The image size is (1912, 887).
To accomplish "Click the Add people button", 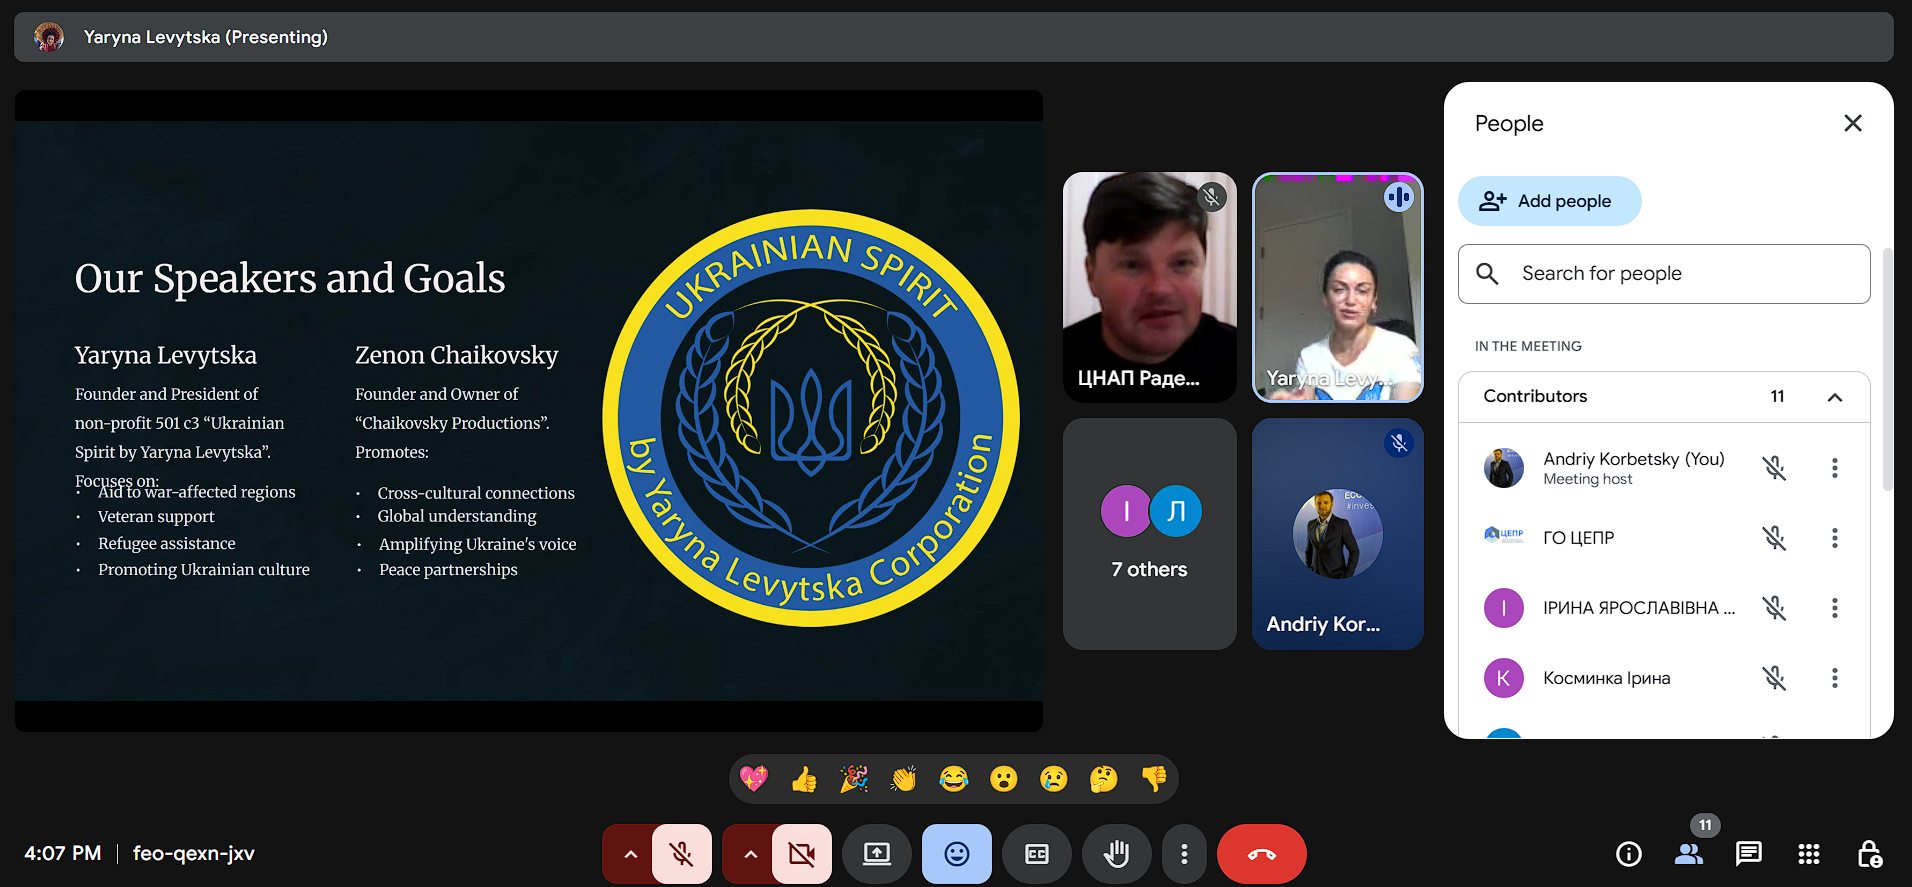I will click(x=1549, y=201).
